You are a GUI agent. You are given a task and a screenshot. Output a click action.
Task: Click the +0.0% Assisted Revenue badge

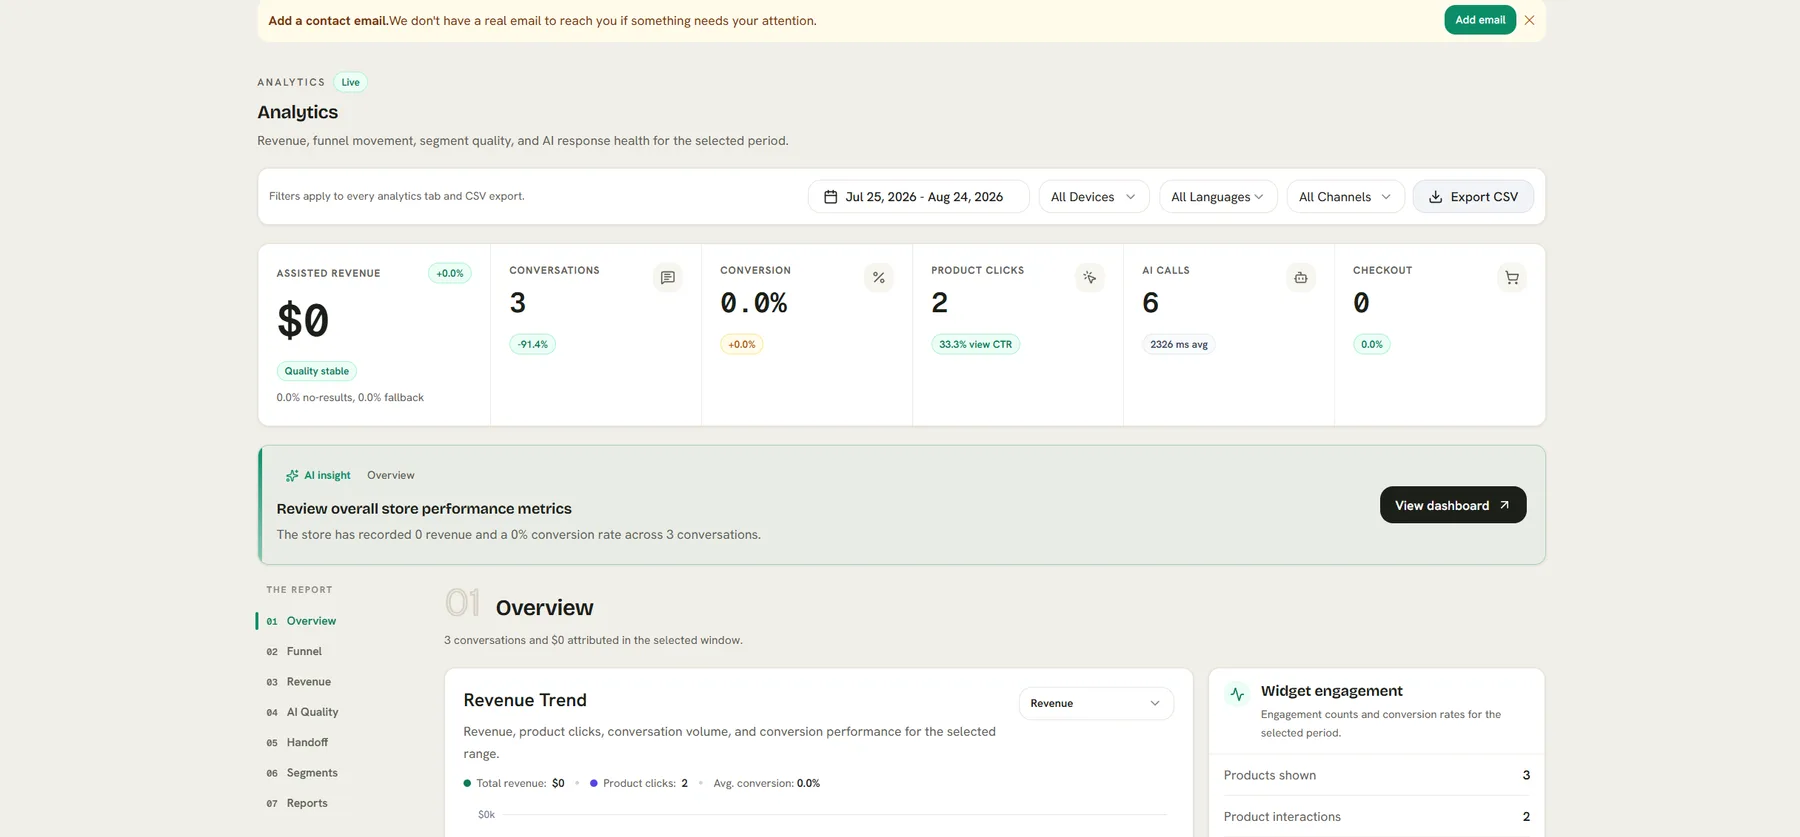tap(450, 273)
